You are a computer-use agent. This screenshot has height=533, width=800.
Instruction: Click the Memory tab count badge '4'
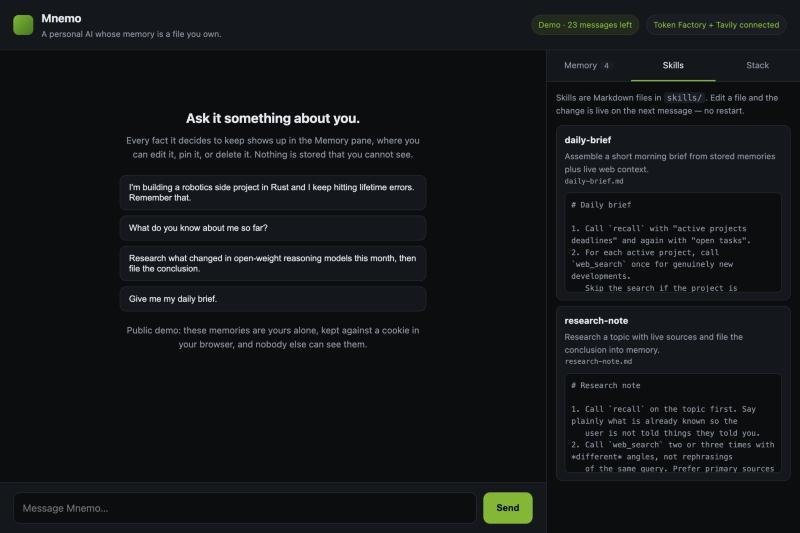click(x=606, y=66)
